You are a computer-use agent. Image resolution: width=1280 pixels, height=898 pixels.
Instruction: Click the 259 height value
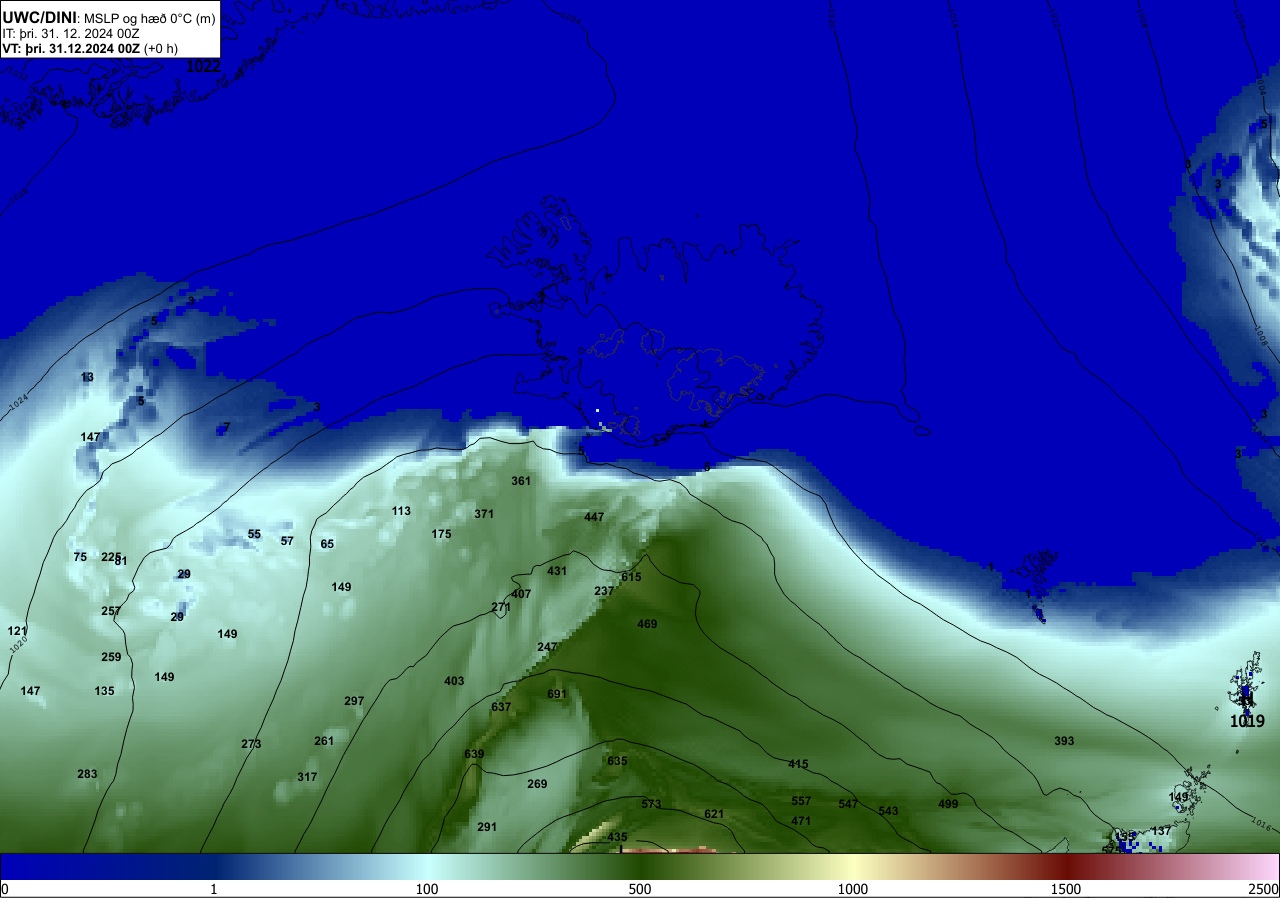tap(111, 657)
